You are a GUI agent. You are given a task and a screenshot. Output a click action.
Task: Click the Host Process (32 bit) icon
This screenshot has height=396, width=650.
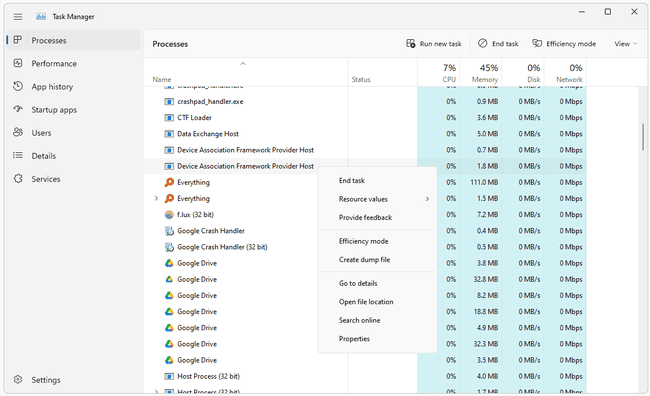pos(169,377)
